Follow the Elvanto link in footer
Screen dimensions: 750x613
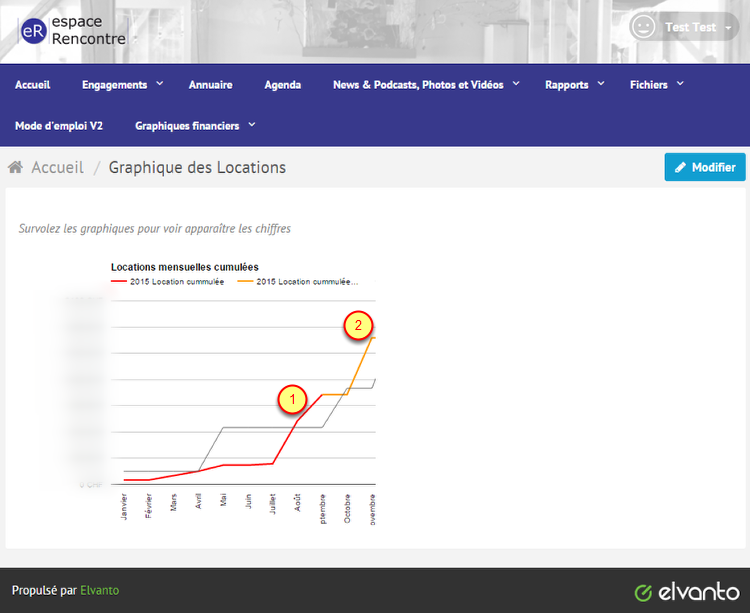point(99,590)
